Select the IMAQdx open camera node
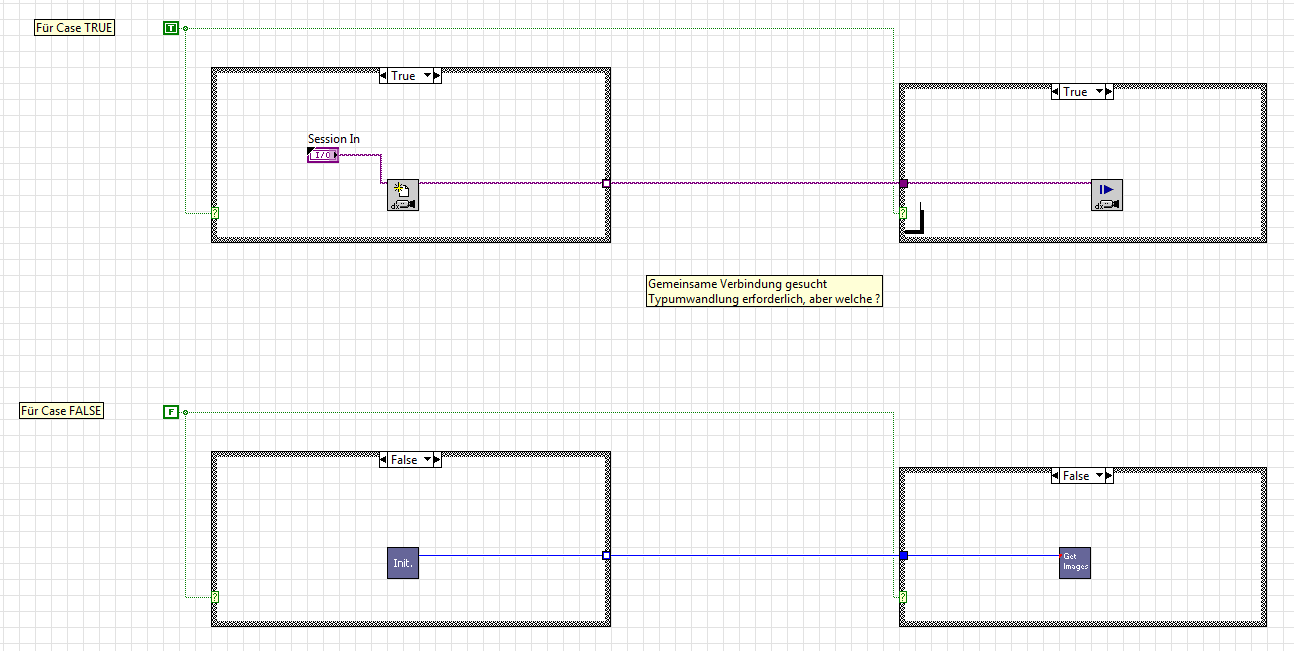Image resolution: width=1294 pixels, height=651 pixels. [x=403, y=195]
